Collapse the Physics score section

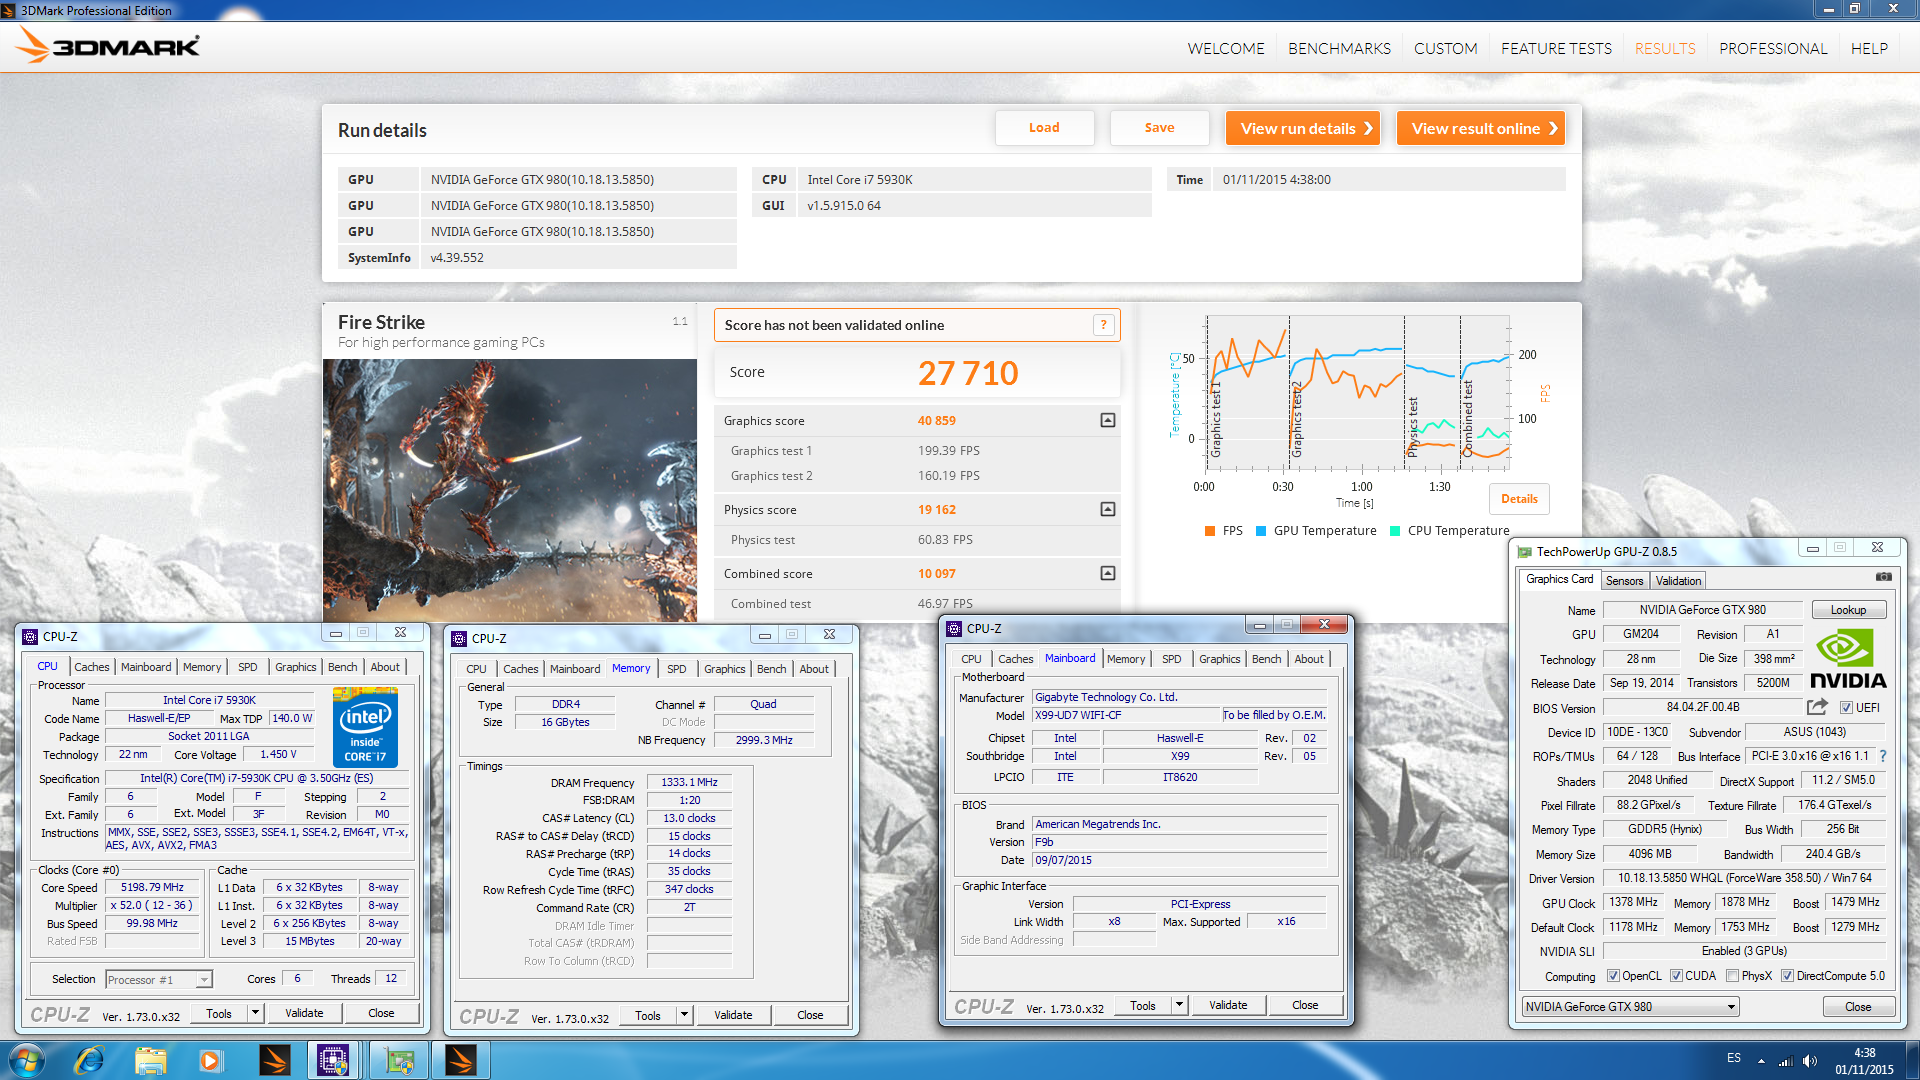click(1108, 509)
